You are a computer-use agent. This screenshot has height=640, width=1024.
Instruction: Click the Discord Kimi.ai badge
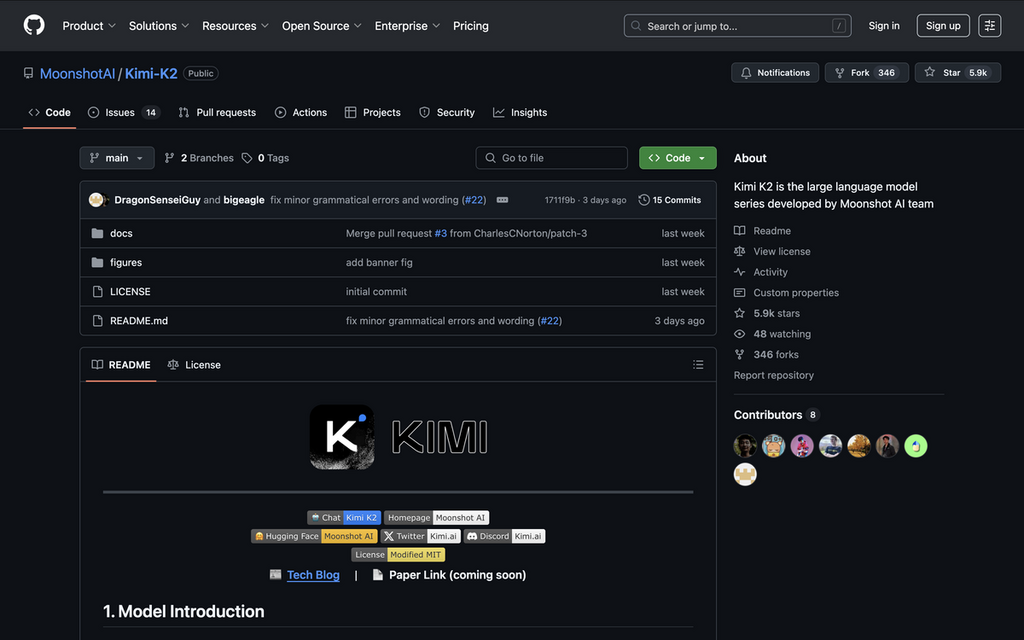(504, 536)
